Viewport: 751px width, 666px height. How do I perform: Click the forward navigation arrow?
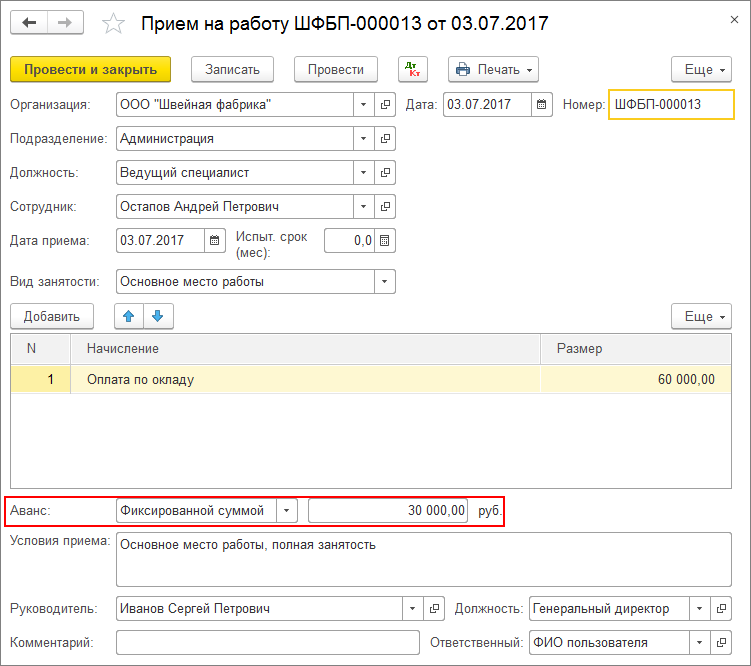point(65,22)
